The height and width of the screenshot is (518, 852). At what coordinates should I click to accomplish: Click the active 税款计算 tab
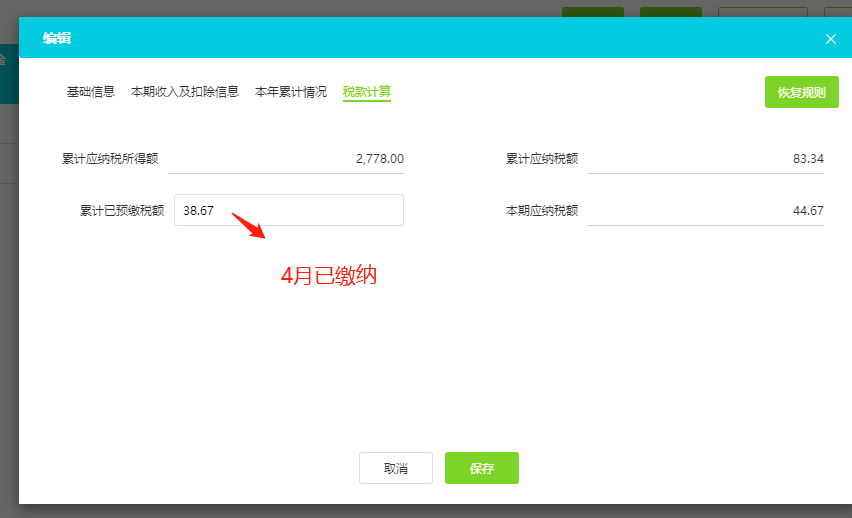pyautogui.click(x=367, y=92)
